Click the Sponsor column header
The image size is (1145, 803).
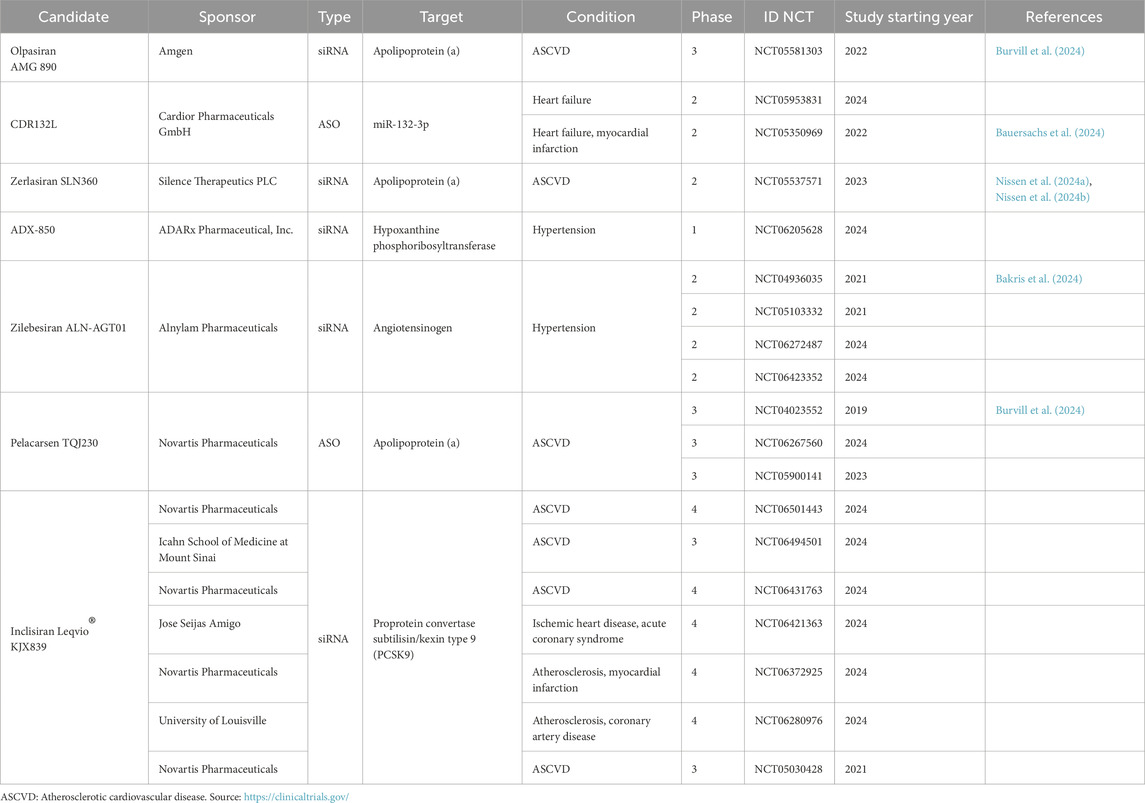point(227,17)
